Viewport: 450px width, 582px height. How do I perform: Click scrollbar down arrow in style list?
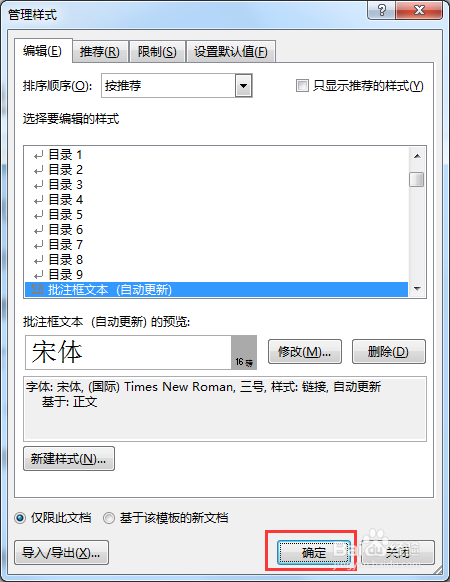[417, 289]
